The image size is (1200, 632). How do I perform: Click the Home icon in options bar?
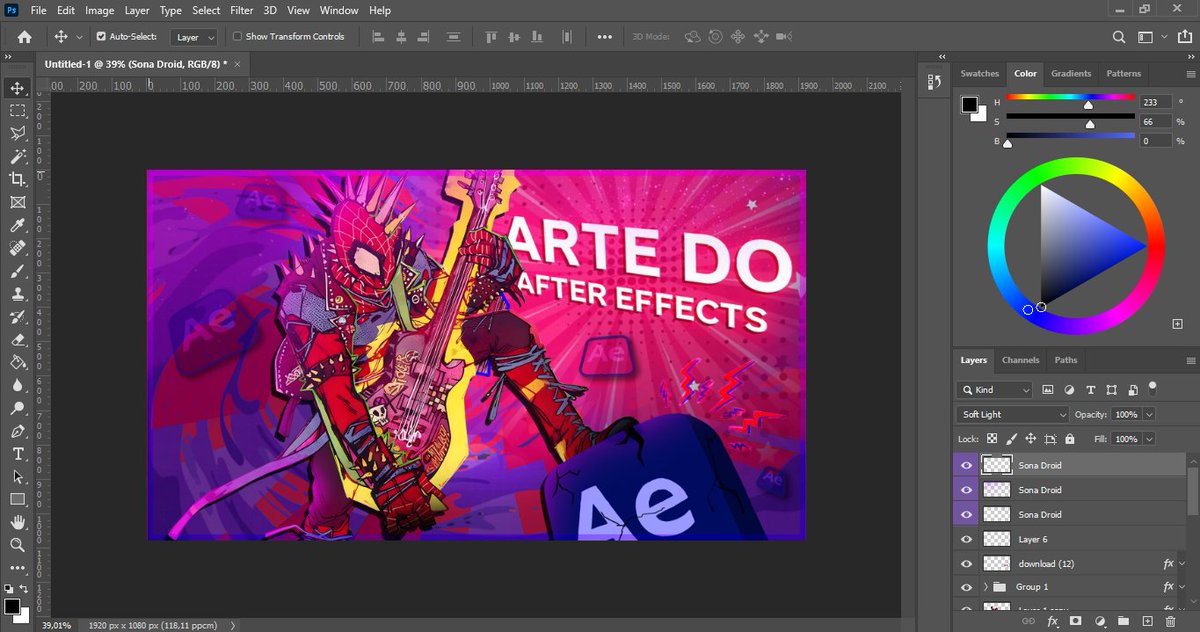(24, 37)
